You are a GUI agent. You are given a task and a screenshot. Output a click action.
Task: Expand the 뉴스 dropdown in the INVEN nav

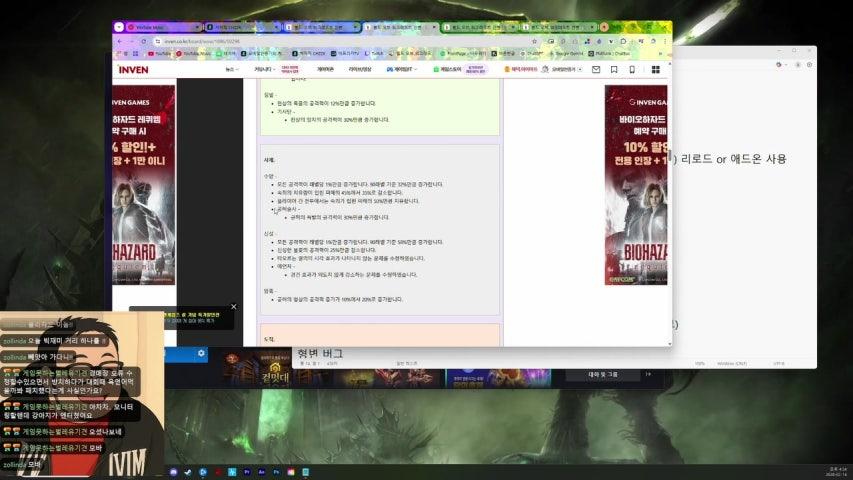click(231, 70)
